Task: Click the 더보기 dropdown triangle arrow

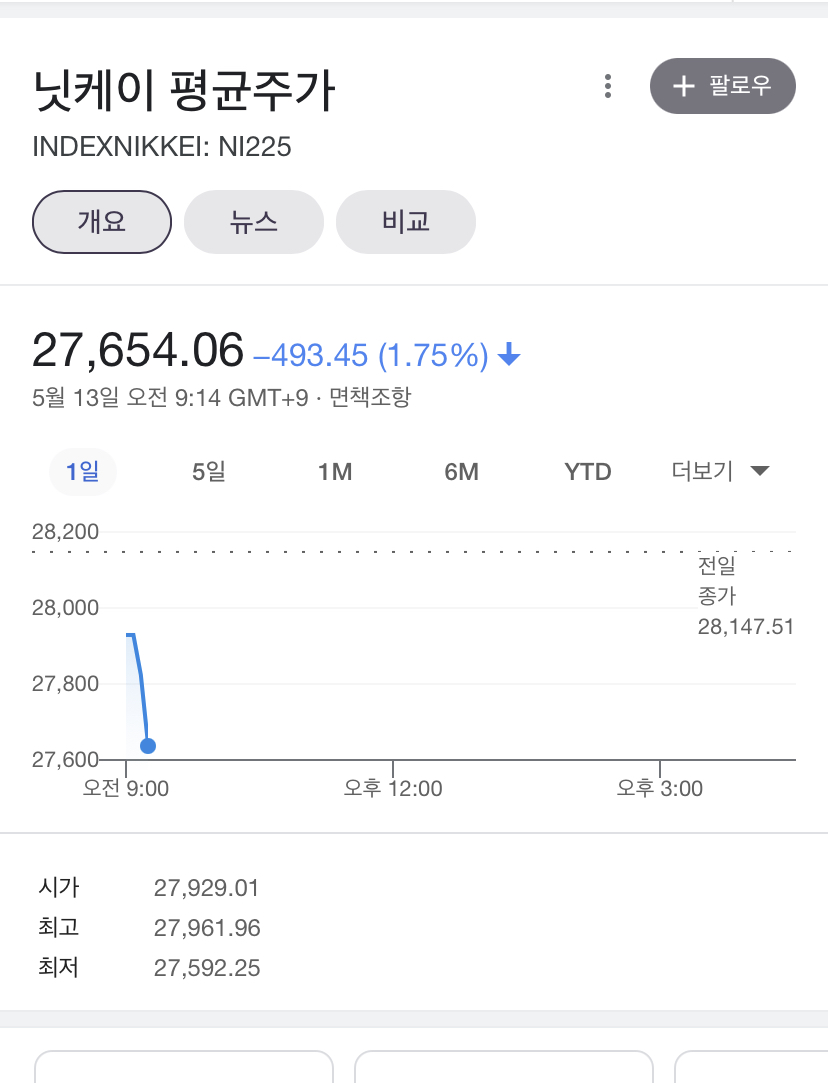Action: pos(760,472)
